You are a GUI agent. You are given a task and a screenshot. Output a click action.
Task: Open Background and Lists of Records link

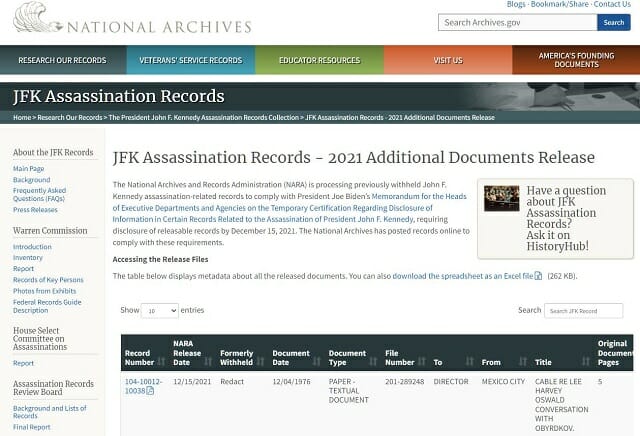tap(49, 412)
